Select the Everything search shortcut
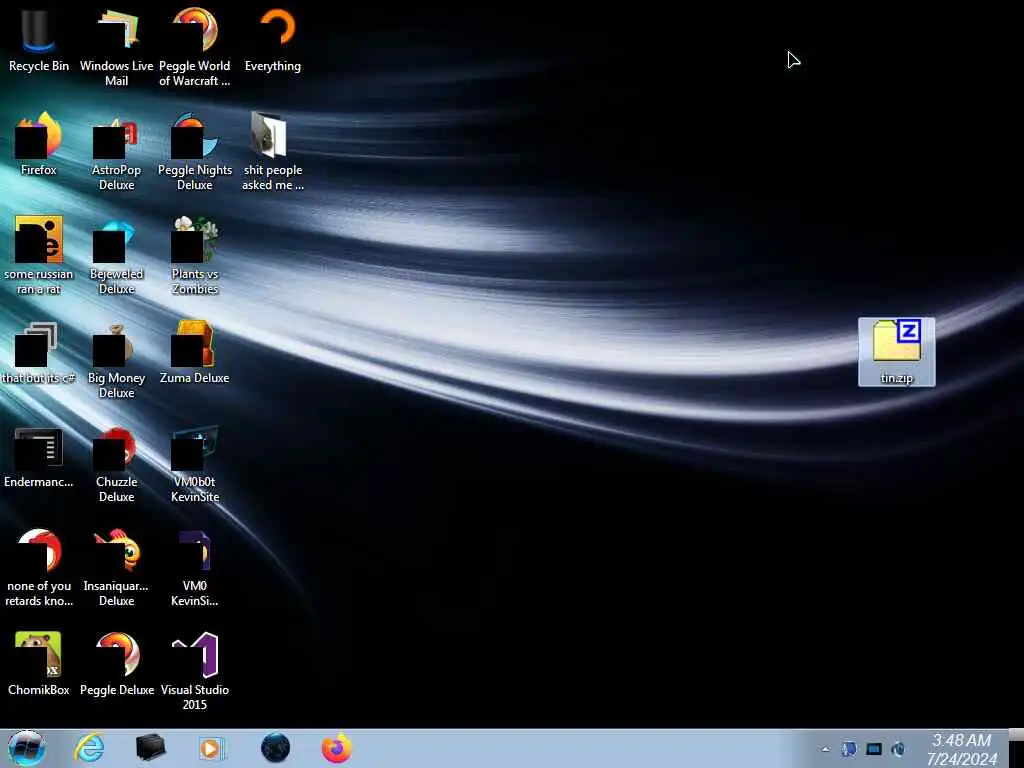The width and height of the screenshot is (1024, 768). pos(273,40)
